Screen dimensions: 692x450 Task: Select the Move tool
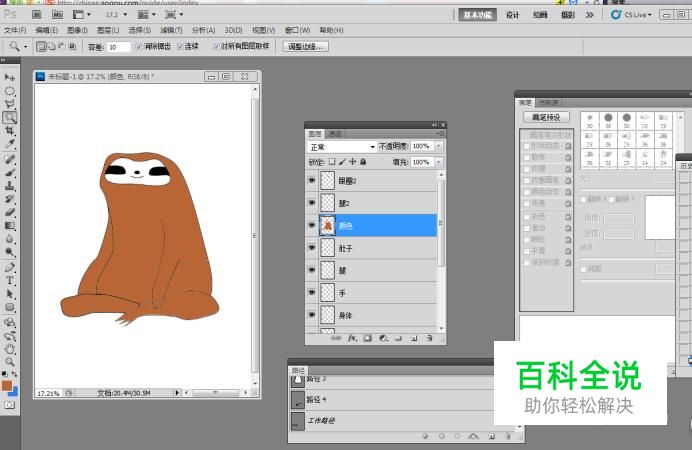coord(10,77)
